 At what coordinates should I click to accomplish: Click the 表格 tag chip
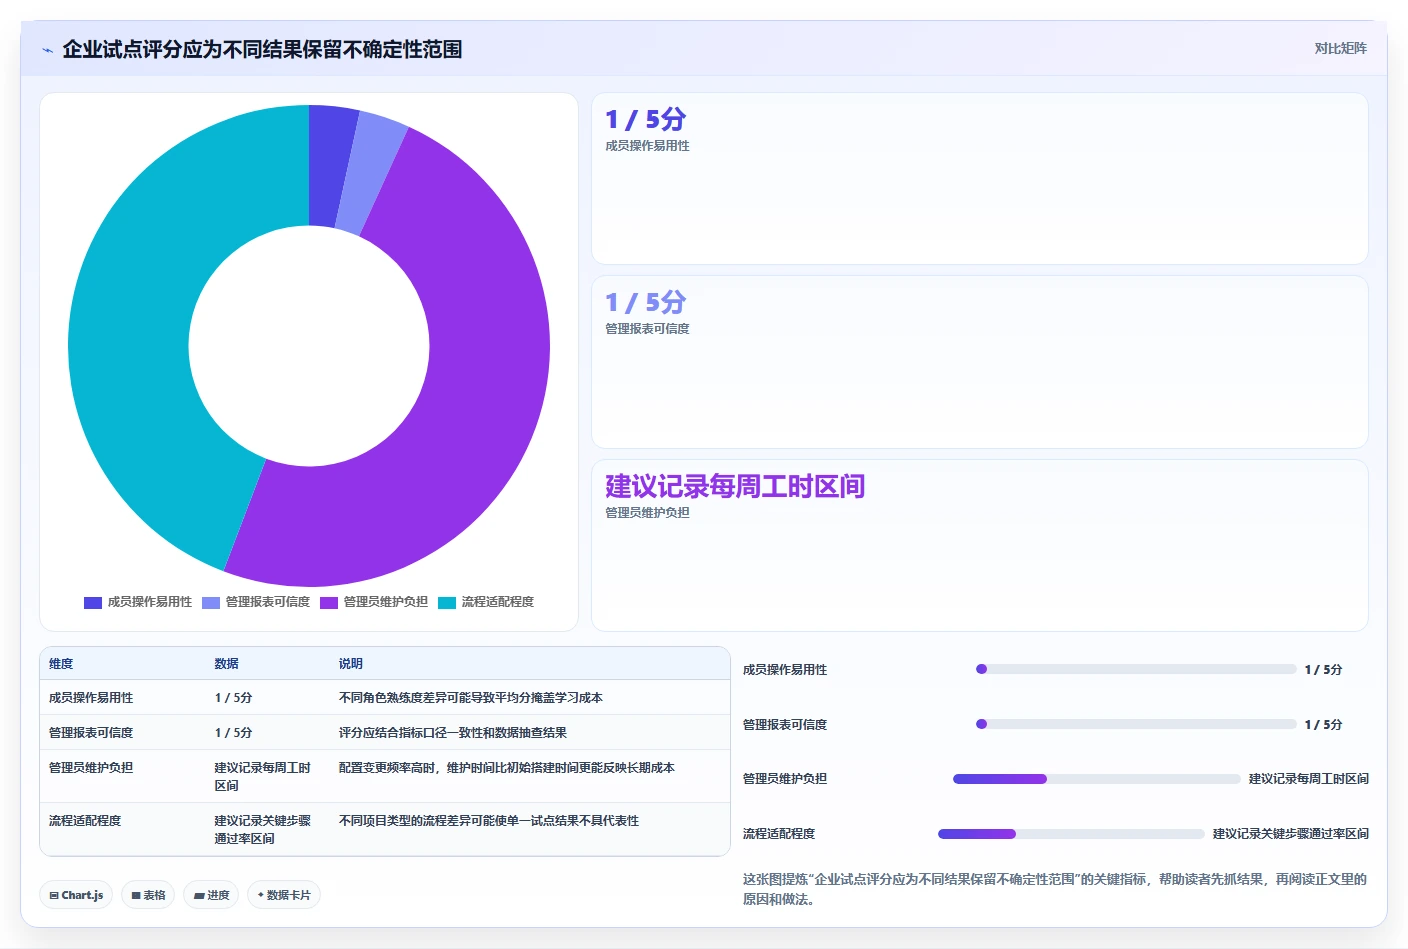148,895
